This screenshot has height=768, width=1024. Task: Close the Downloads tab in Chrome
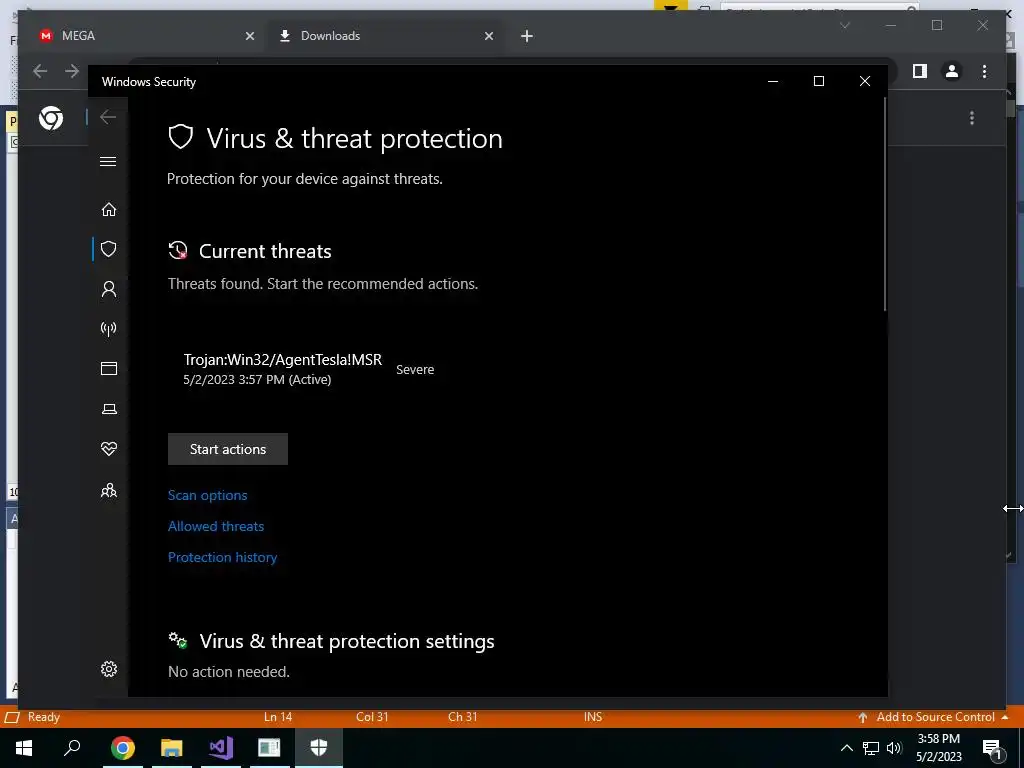click(x=488, y=36)
